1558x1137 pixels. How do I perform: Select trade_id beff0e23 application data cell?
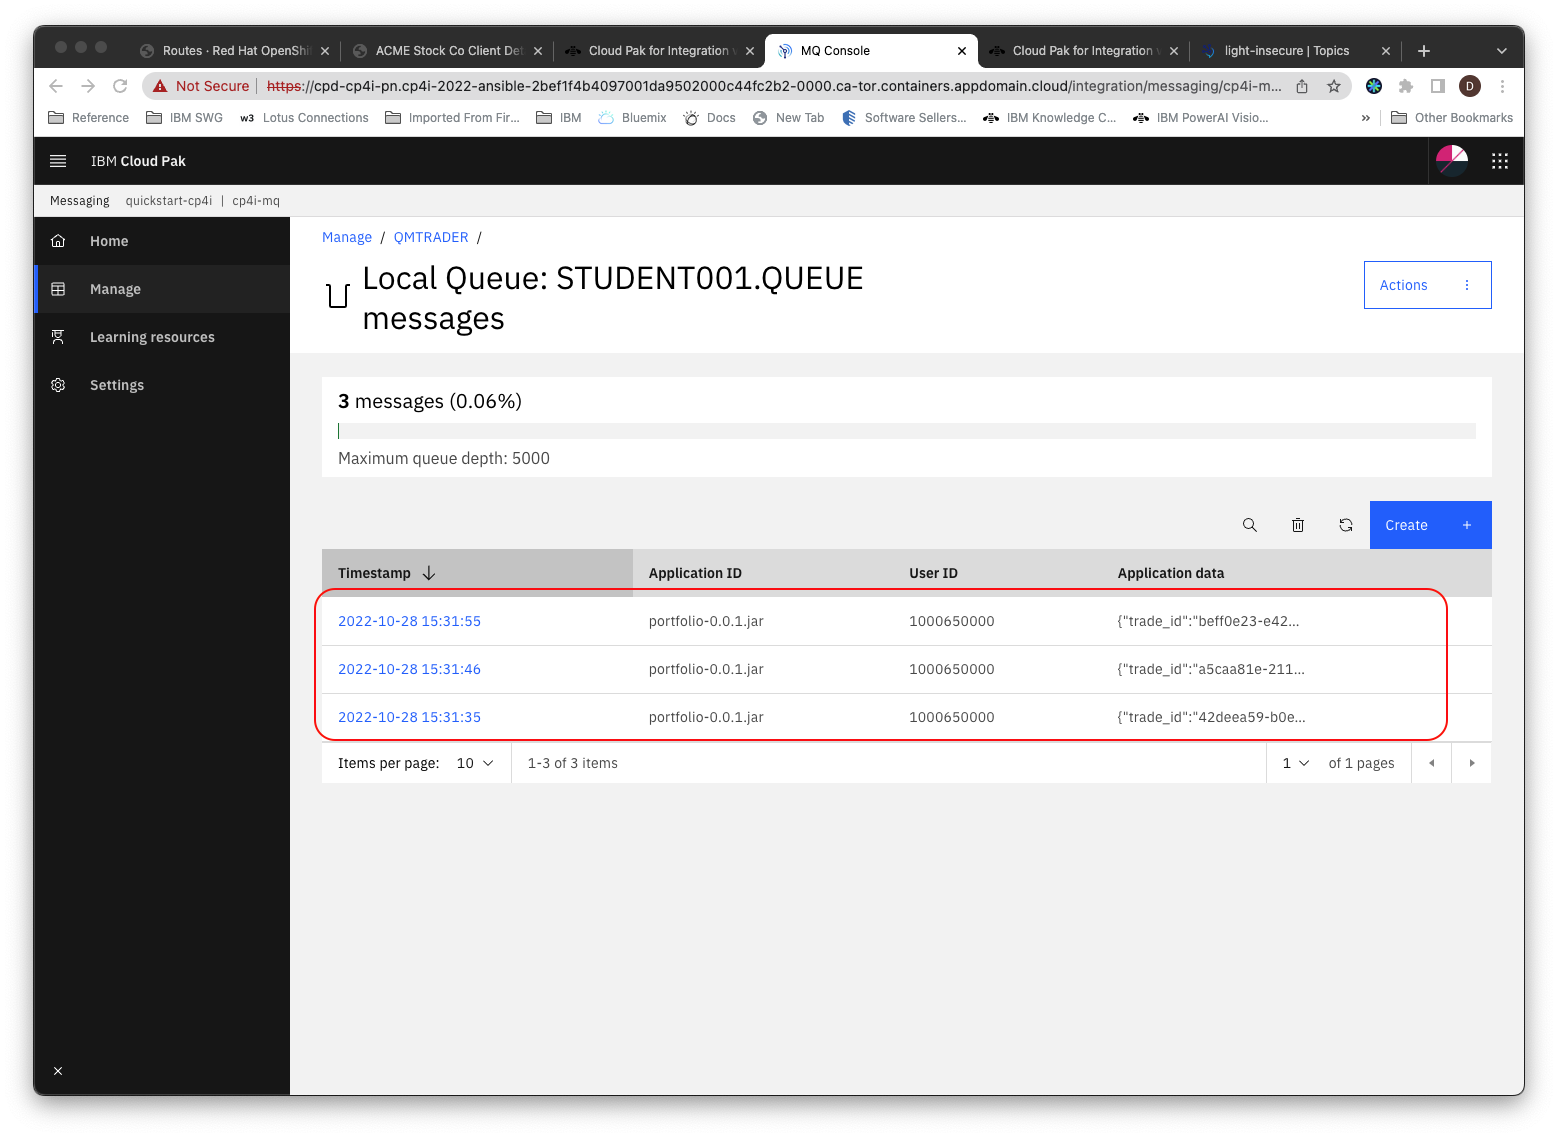pos(1208,621)
